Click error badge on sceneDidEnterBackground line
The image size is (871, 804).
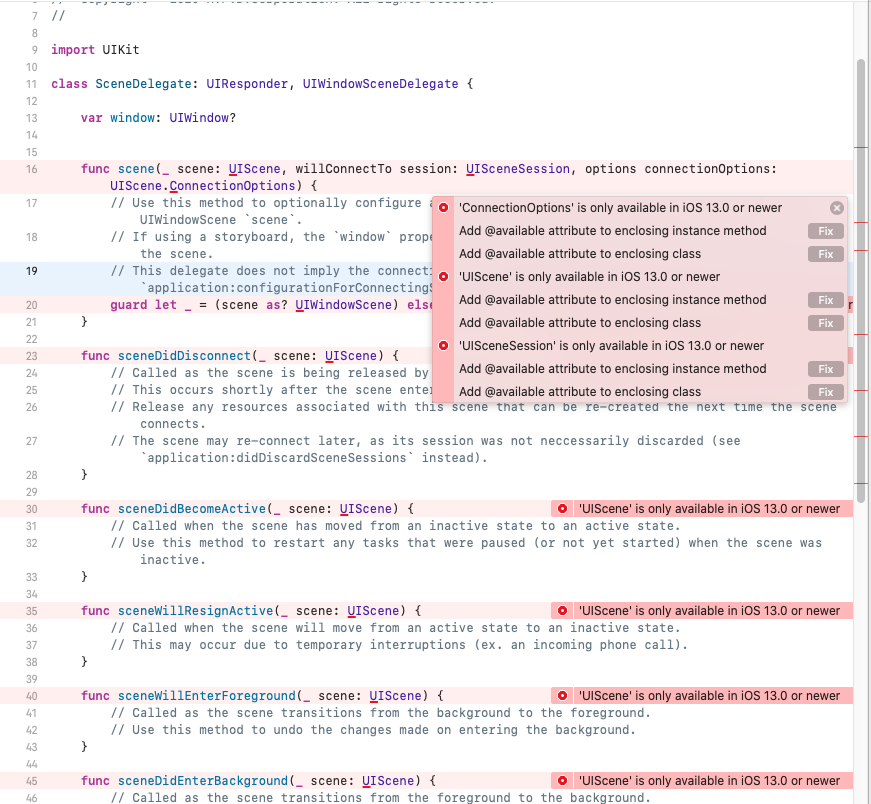click(560, 781)
